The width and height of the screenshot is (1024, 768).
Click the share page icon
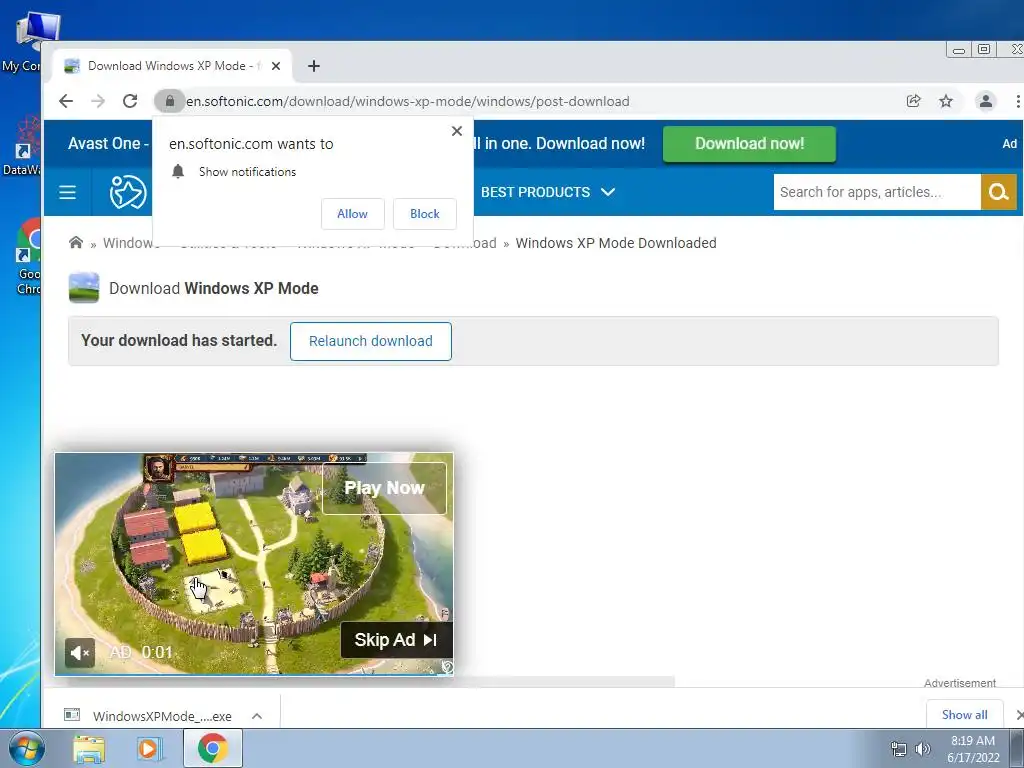tap(914, 101)
